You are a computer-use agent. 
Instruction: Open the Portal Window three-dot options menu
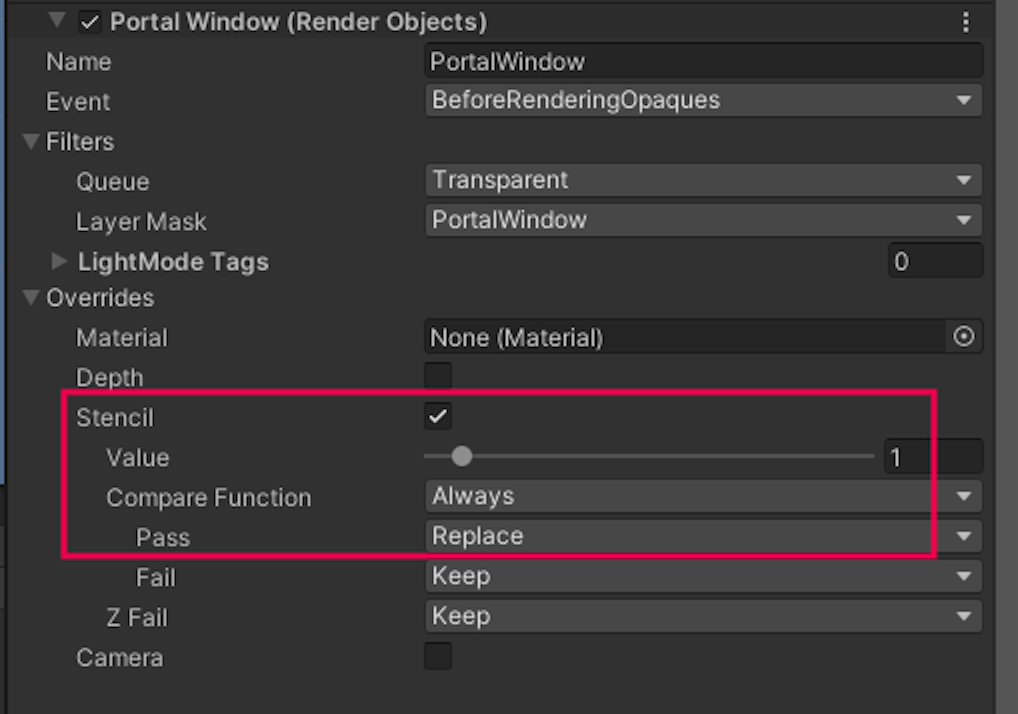pos(965,22)
